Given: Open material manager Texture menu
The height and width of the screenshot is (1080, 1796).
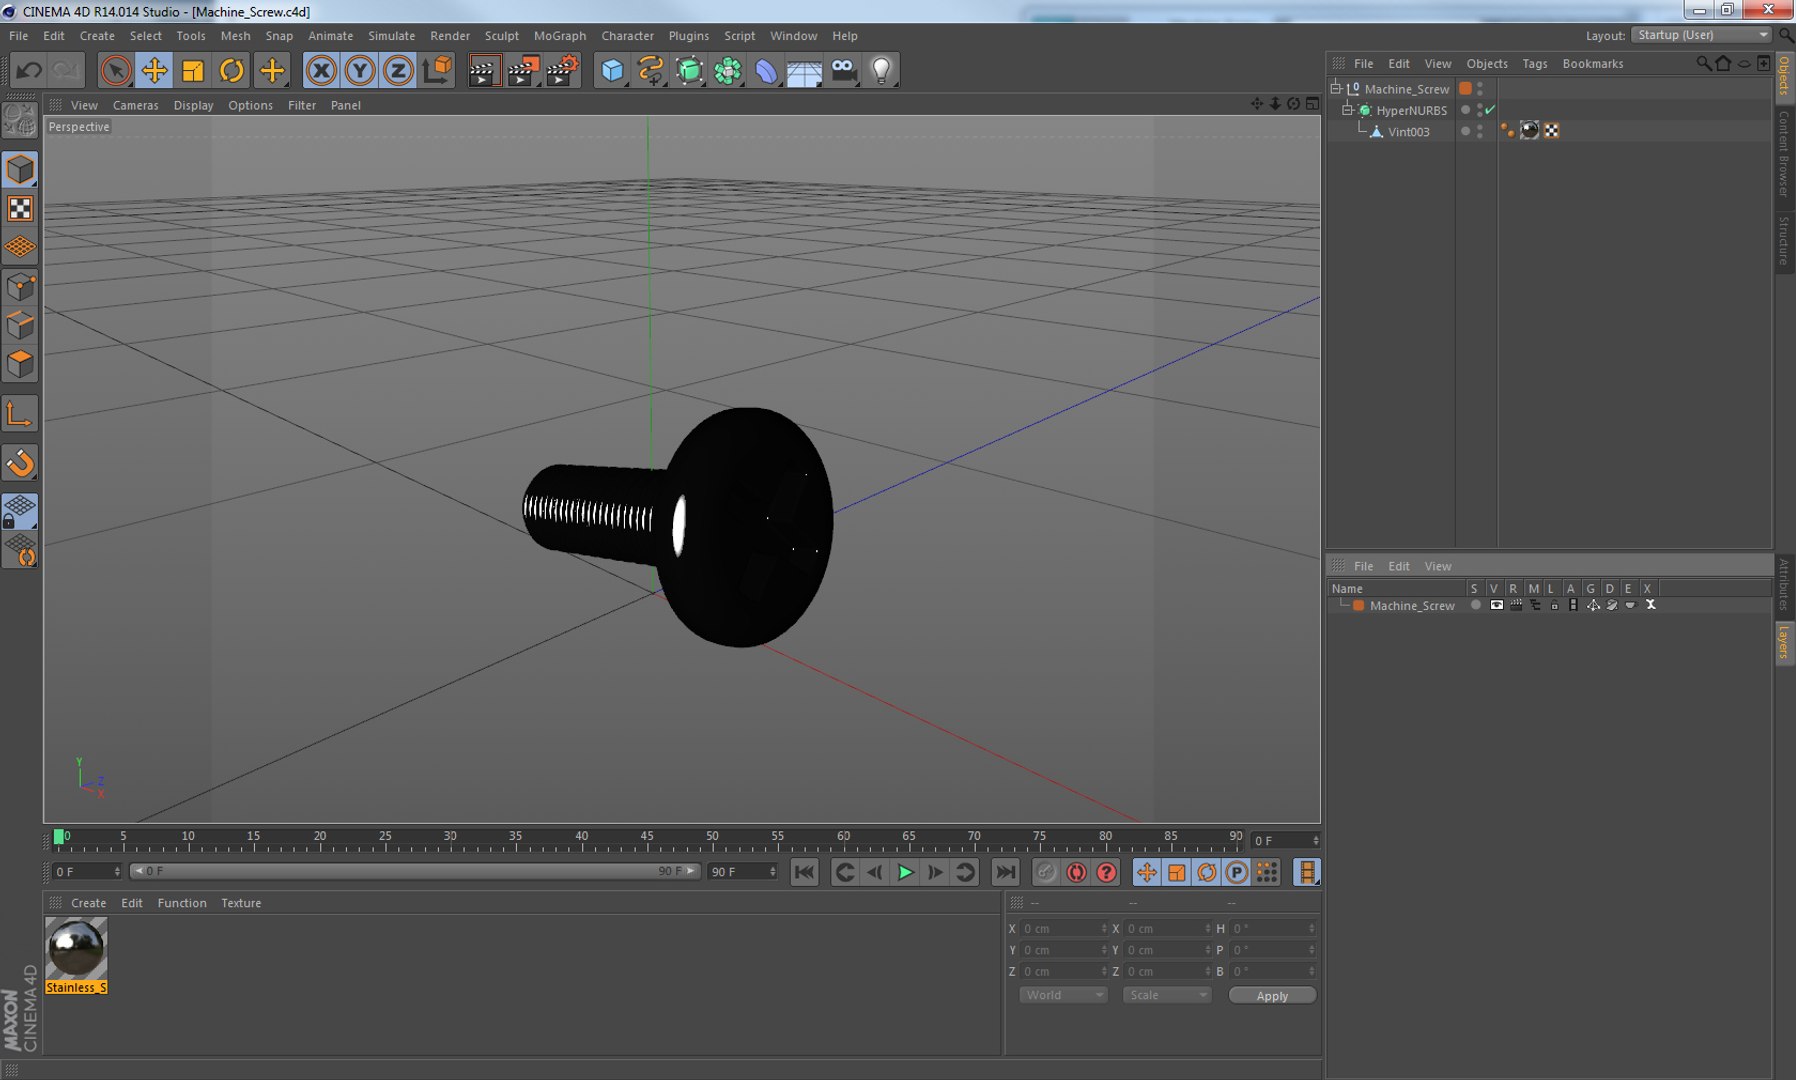Looking at the screenshot, I should point(241,903).
